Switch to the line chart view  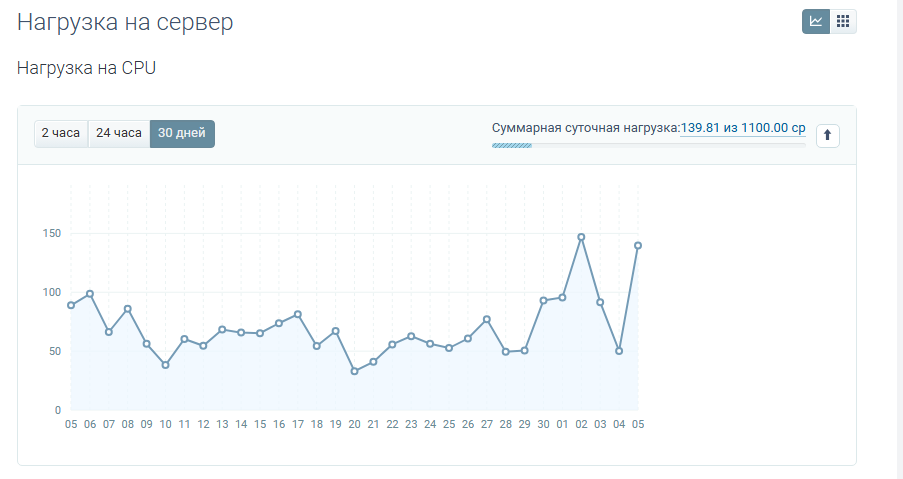pos(816,21)
